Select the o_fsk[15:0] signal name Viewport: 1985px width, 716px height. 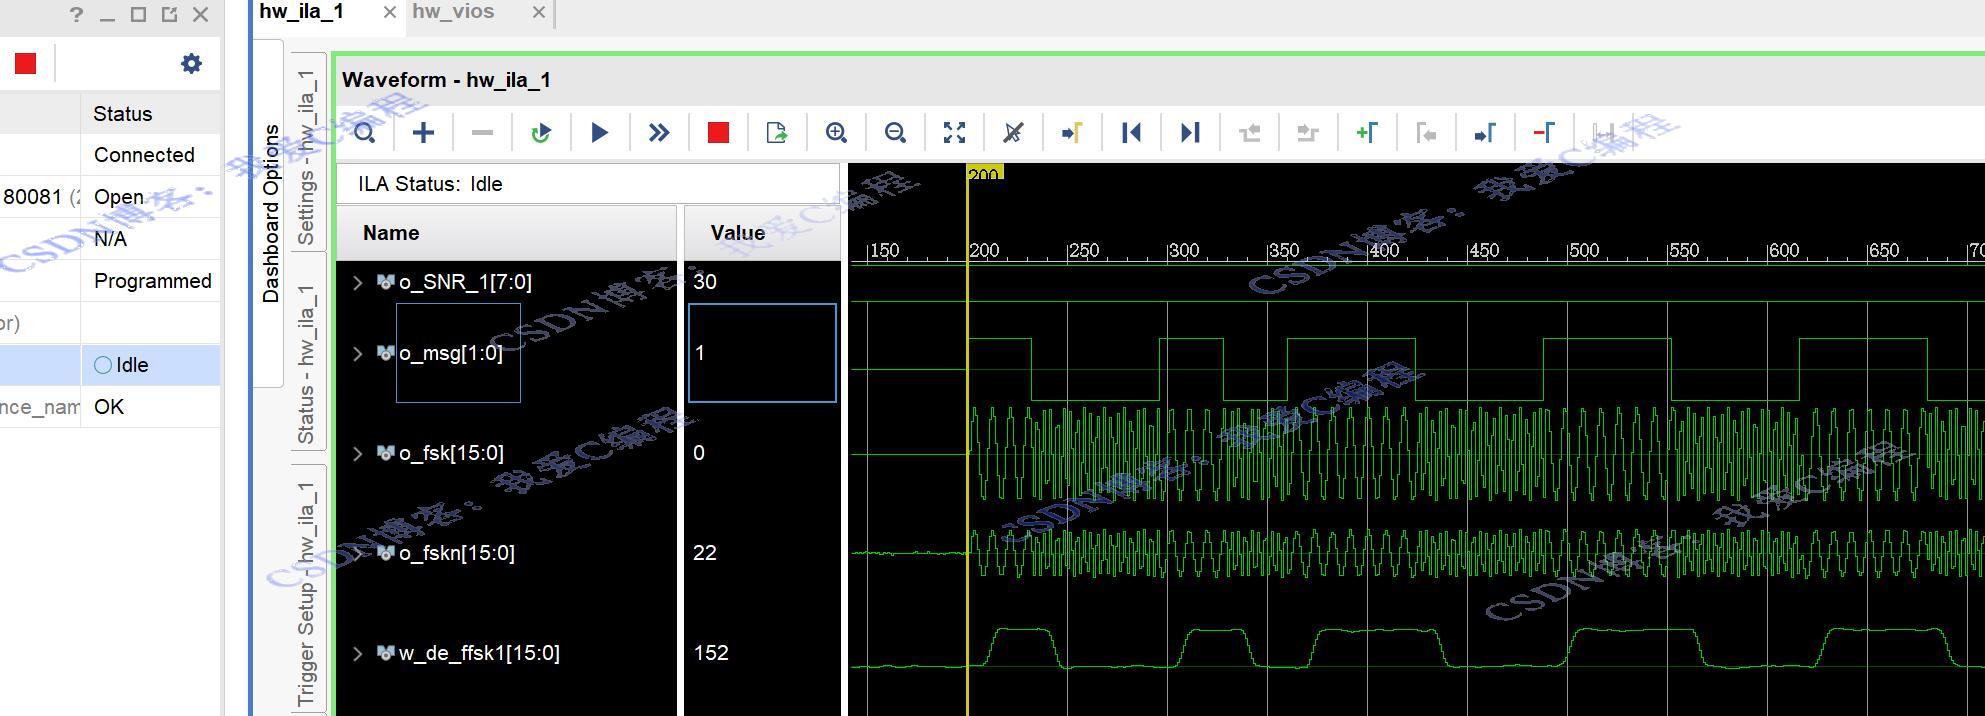click(451, 453)
